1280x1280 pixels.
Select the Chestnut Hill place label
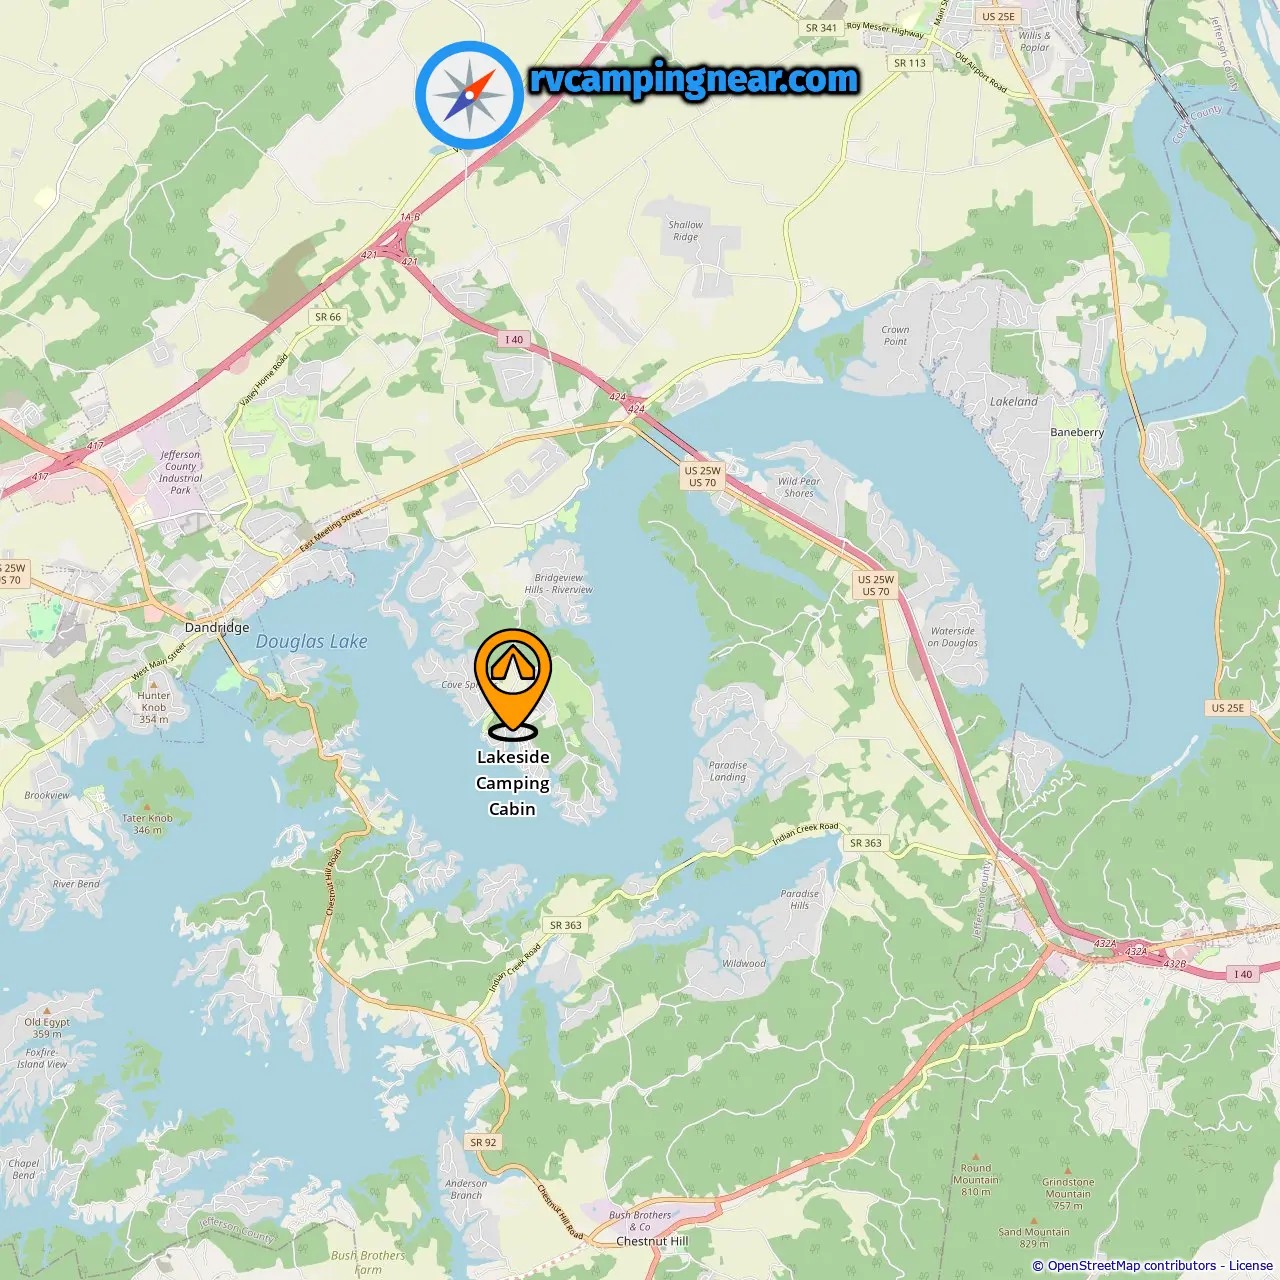click(652, 1241)
